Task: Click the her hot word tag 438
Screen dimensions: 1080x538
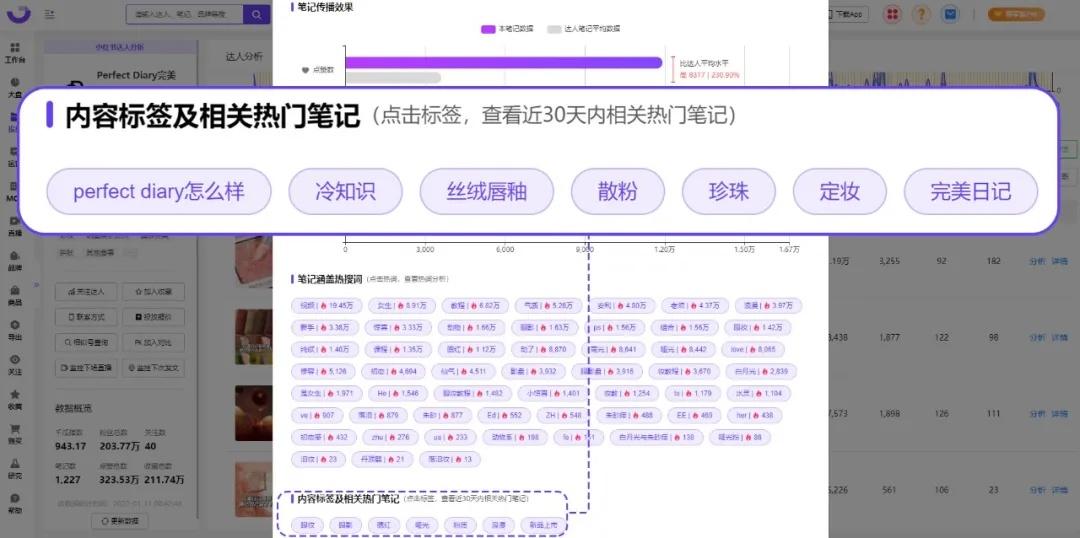Action: [x=755, y=415]
